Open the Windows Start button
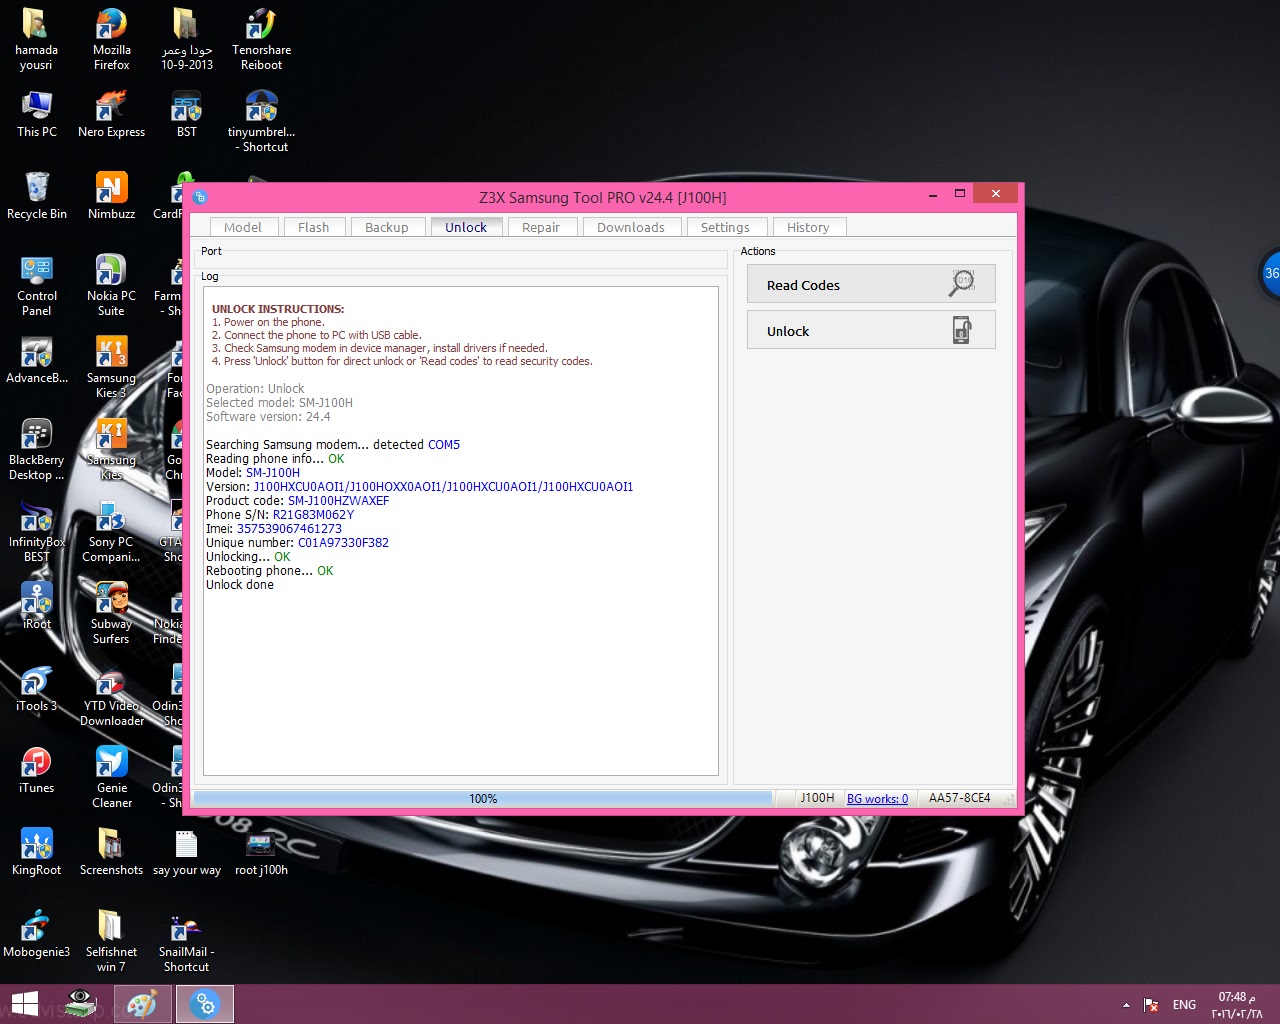 point(25,1004)
